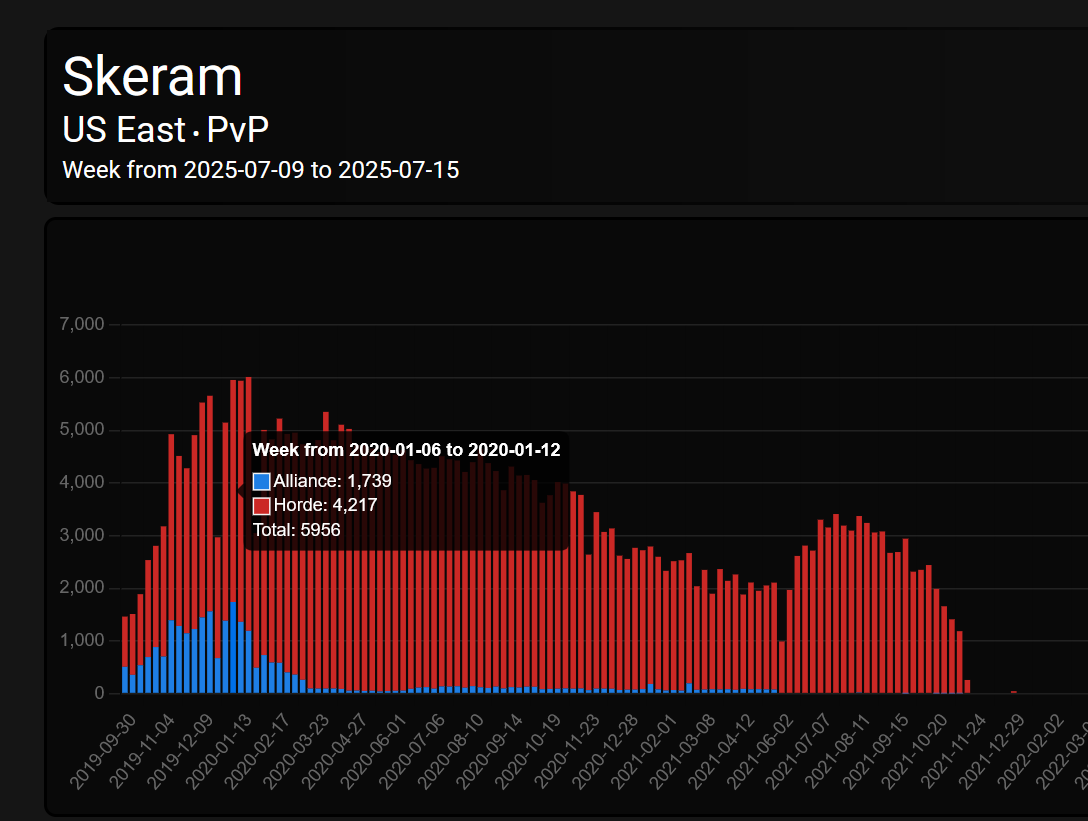Click the 1,000 y-axis label

(x=82, y=641)
